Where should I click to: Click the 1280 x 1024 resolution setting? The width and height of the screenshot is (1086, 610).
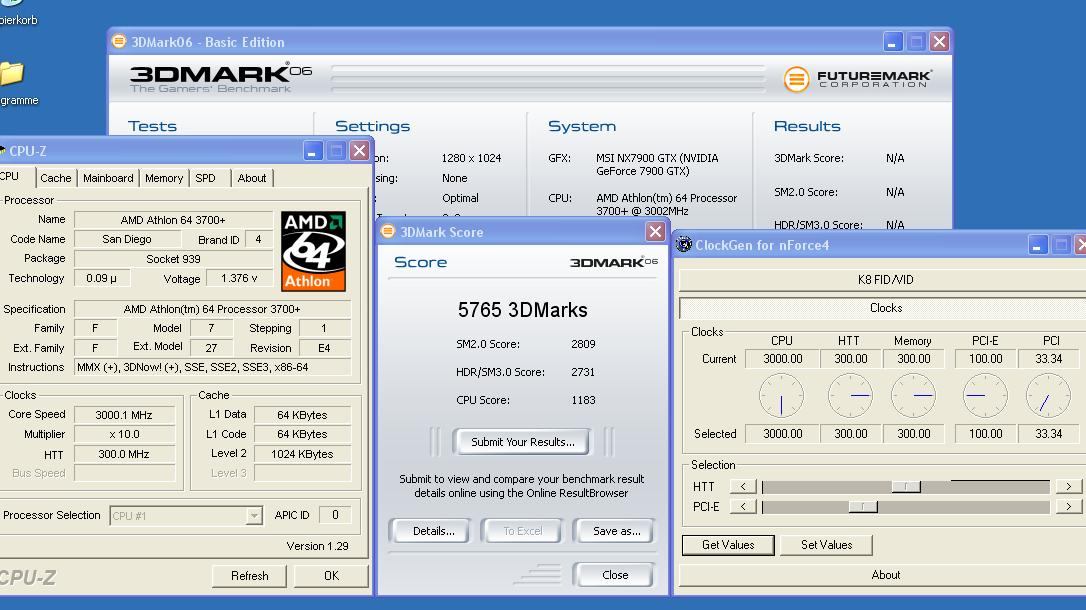coord(471,158)
